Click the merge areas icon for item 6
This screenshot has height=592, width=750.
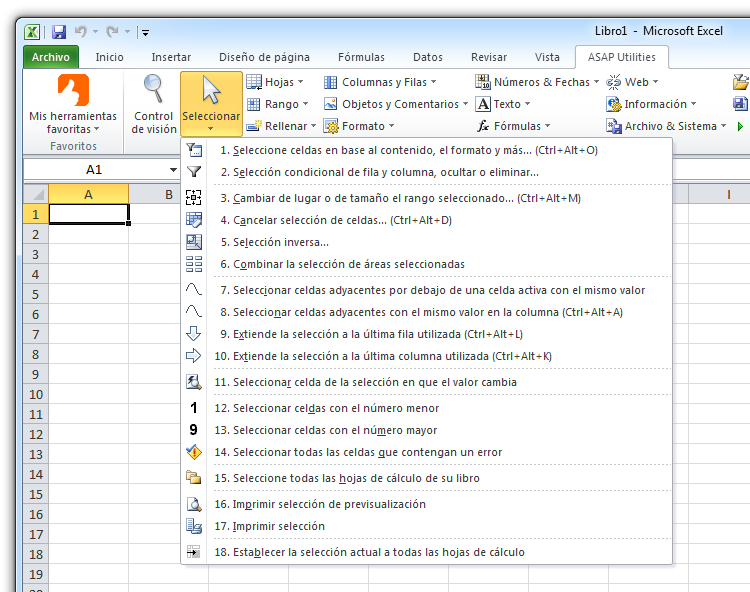click(x=194, y=264)
